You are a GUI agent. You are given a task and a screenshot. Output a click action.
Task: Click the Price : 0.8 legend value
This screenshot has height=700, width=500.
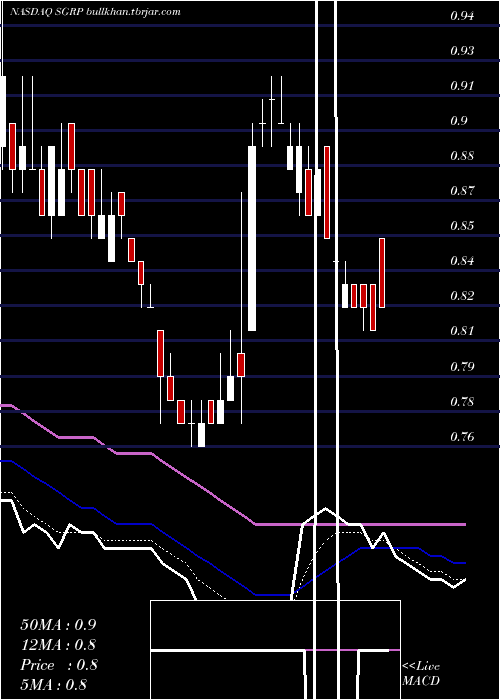[x=58, y=665]
